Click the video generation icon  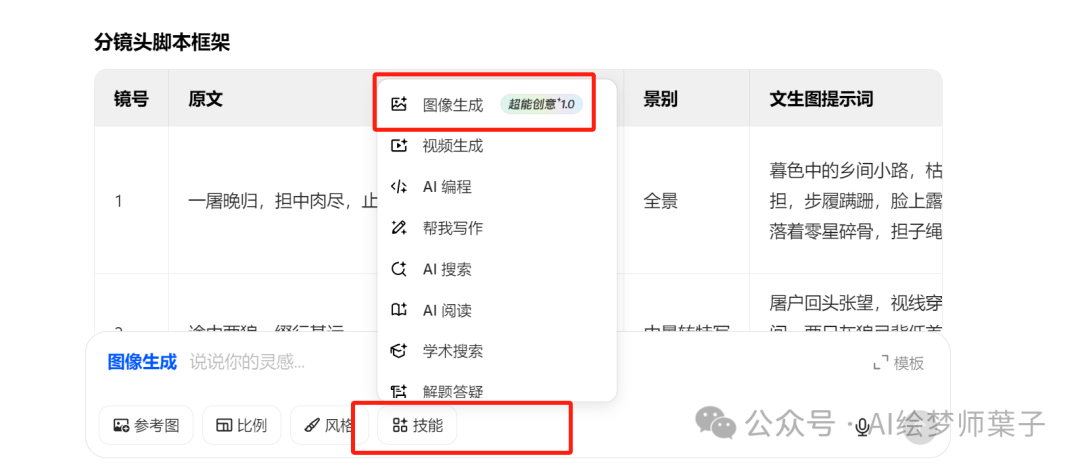pyautogui.click(x=399, y=146)
